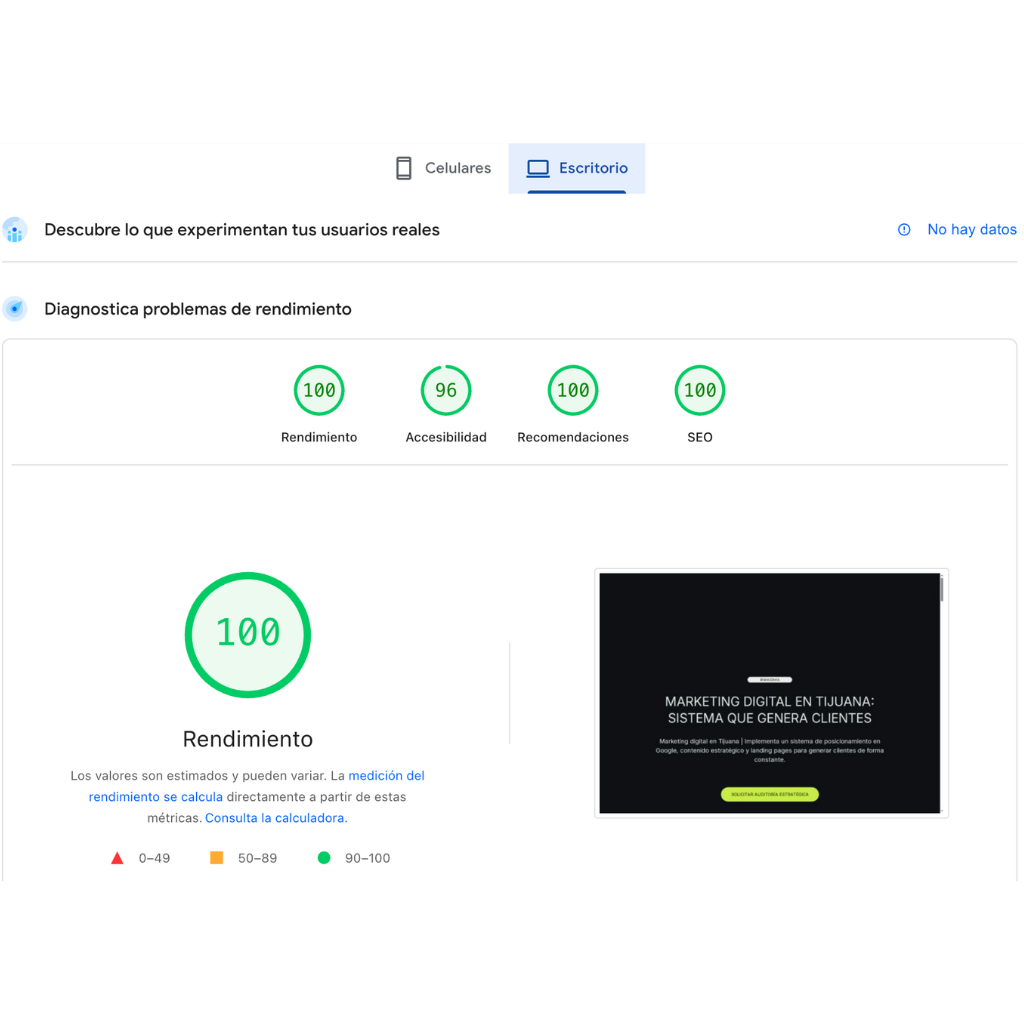Click the Rendimiento title under the large gauge

coord(248,739)
